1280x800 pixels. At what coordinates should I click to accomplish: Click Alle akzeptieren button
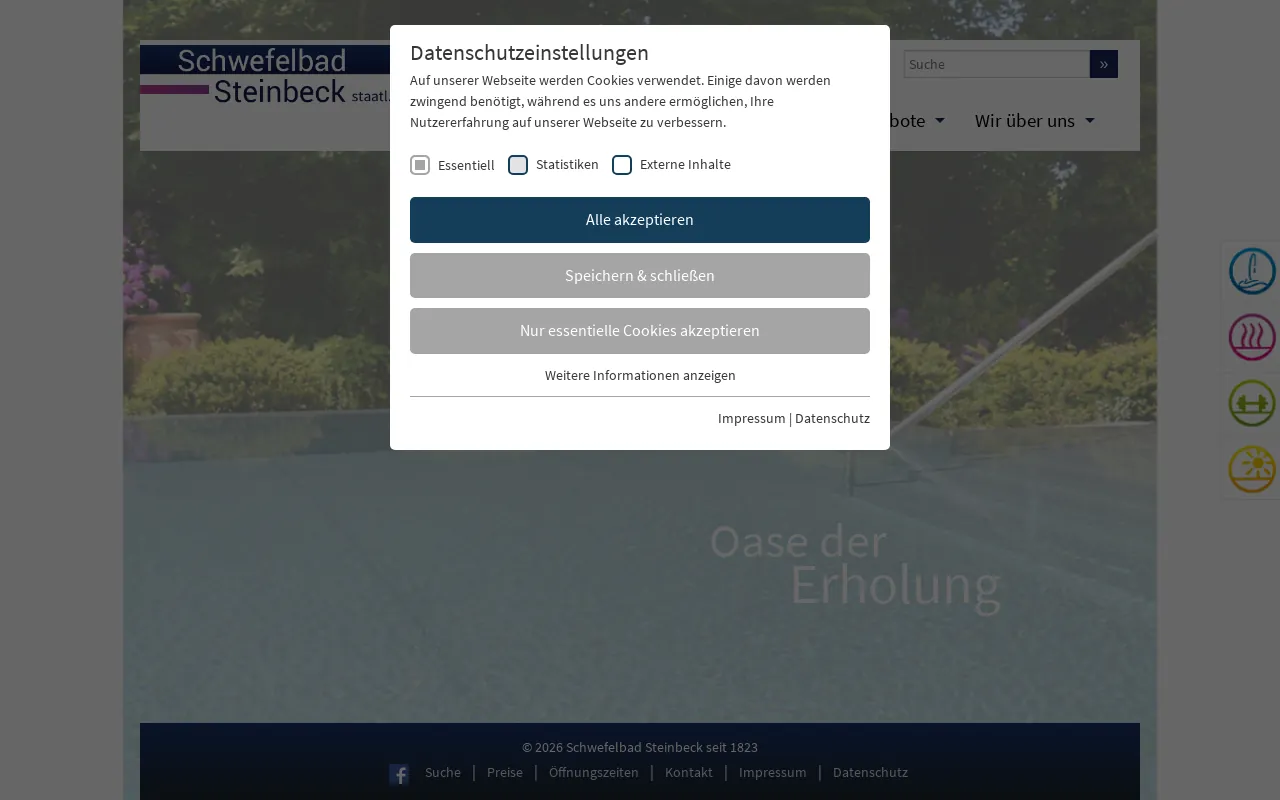point(640,220)
